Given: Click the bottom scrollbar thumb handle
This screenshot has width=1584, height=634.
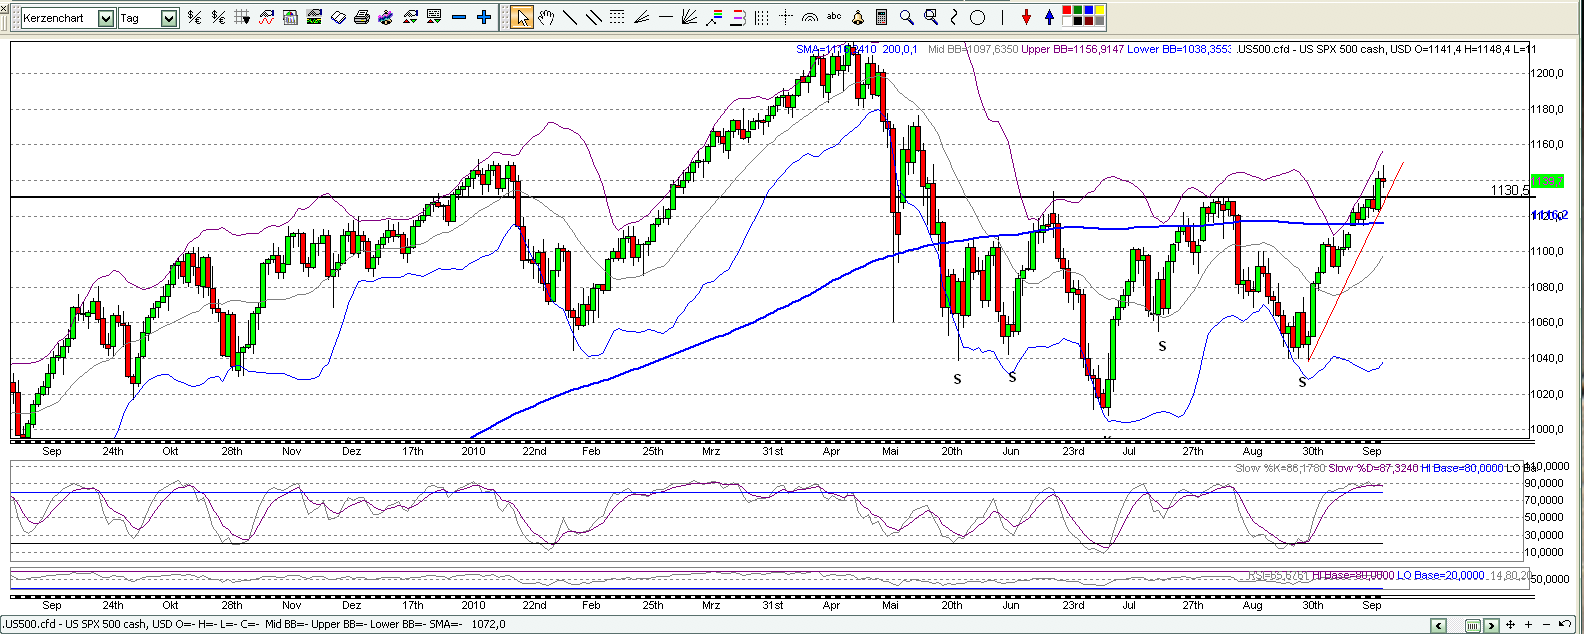Looking at the screenshot, I should point(1473,625).
